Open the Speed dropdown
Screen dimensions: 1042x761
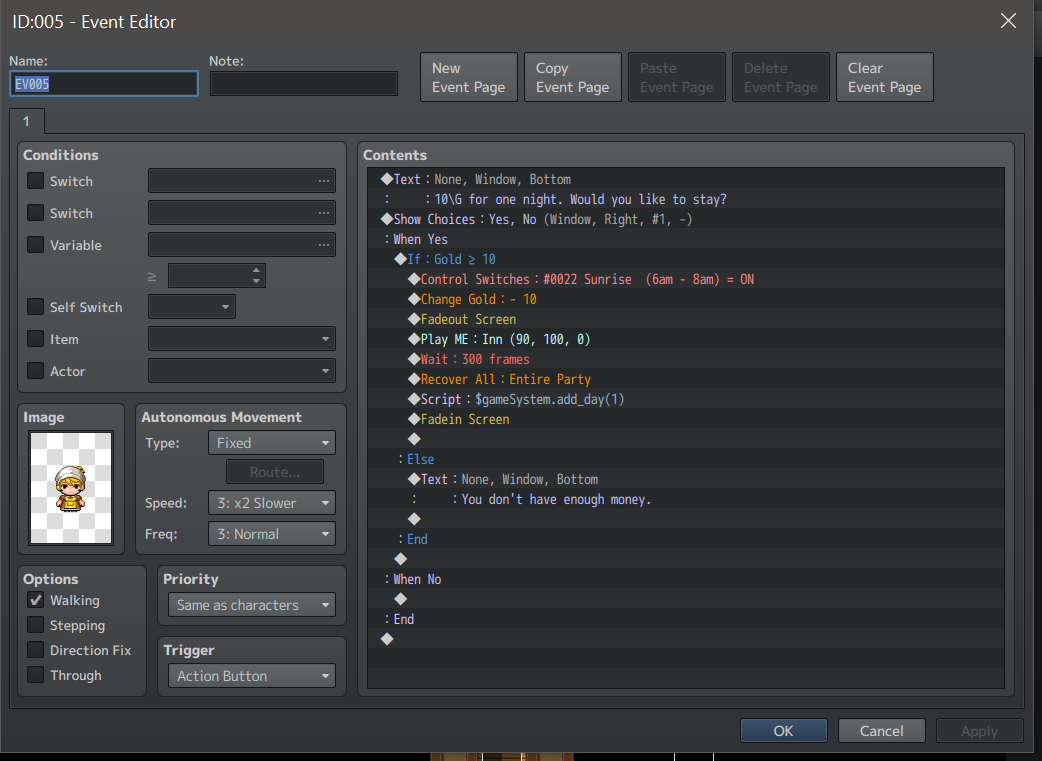click(271, 502)
